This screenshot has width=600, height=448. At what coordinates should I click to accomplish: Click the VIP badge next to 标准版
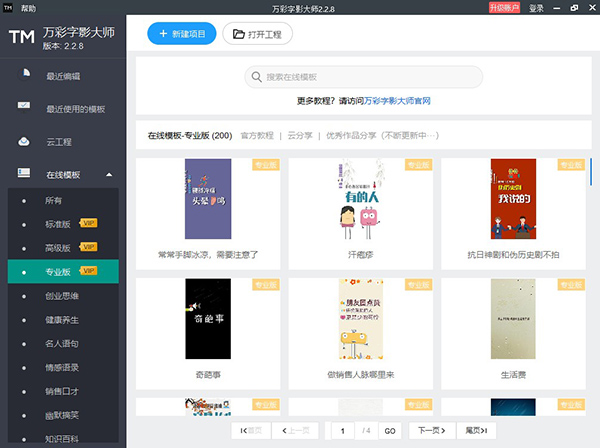pyautogui.click(x=88, y=223)
